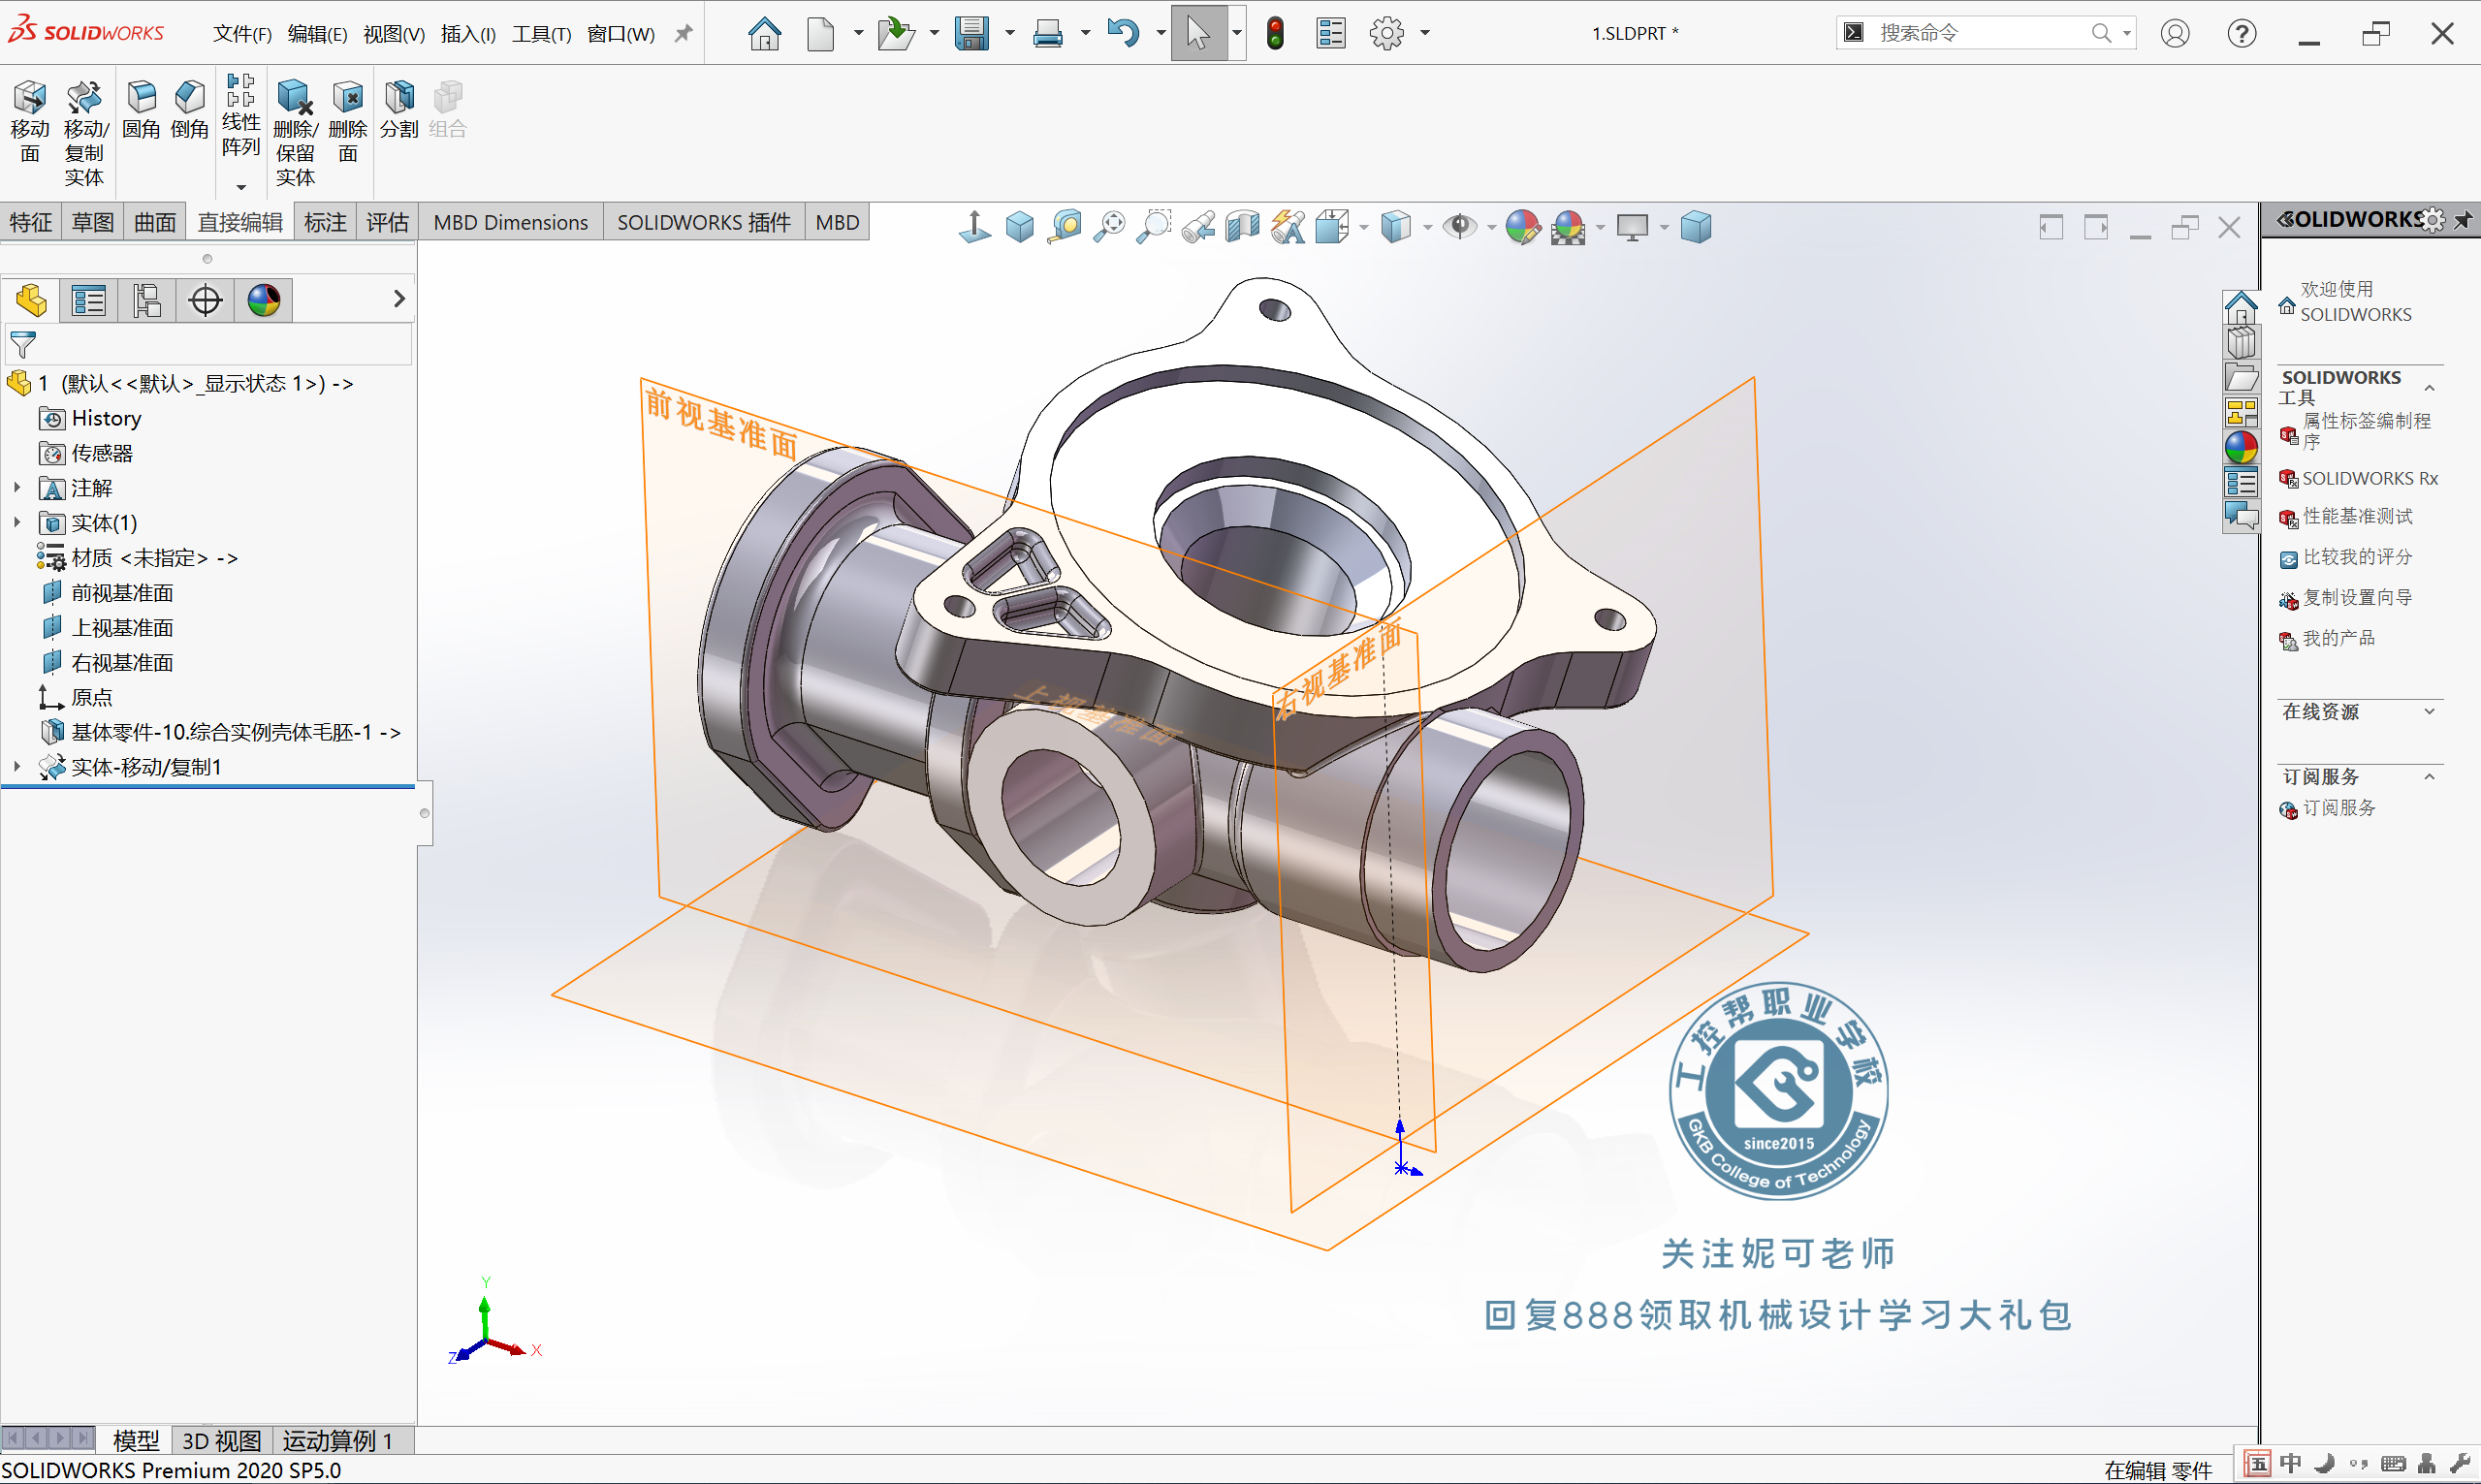Collapse the SOLIDWORKS 工具 section
Screen dimensions: 2481x1484
(2429, 388)
